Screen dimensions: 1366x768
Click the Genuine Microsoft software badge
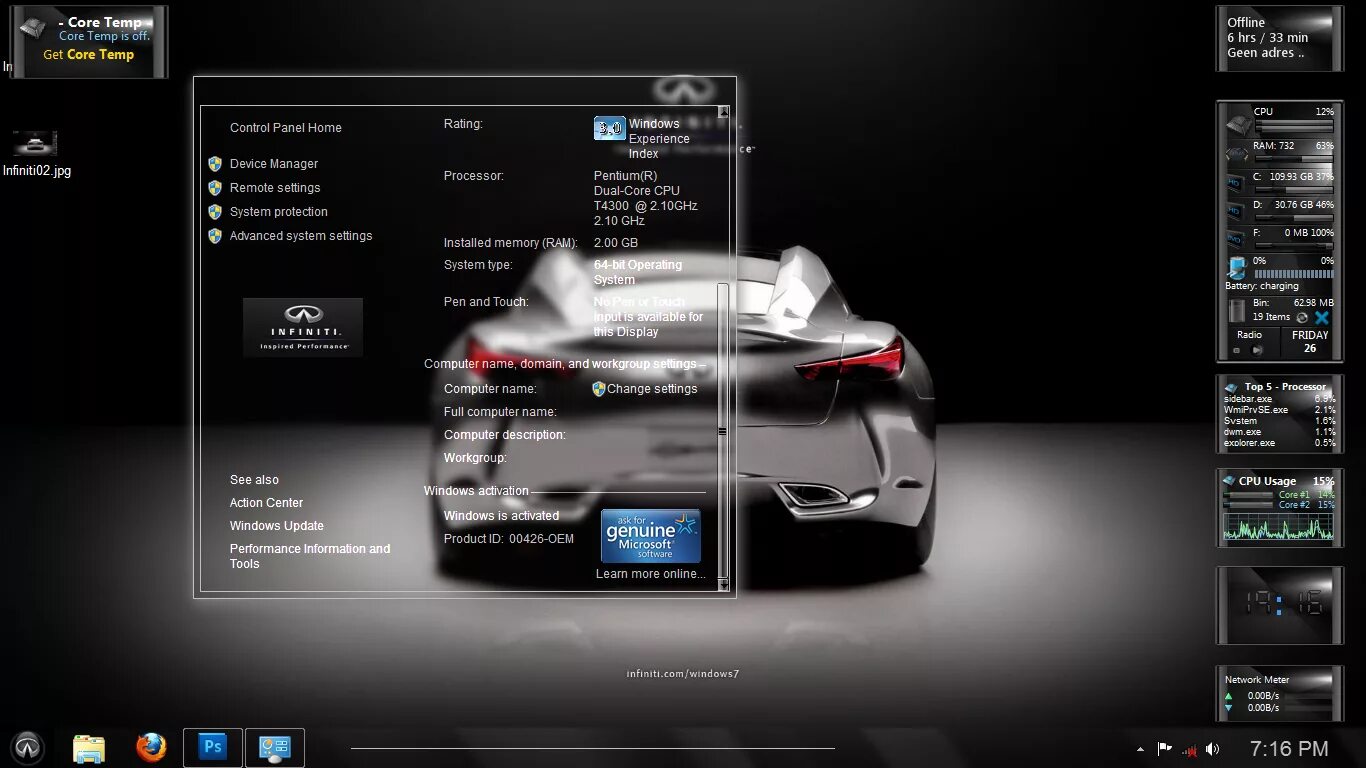tap(650, 536)
